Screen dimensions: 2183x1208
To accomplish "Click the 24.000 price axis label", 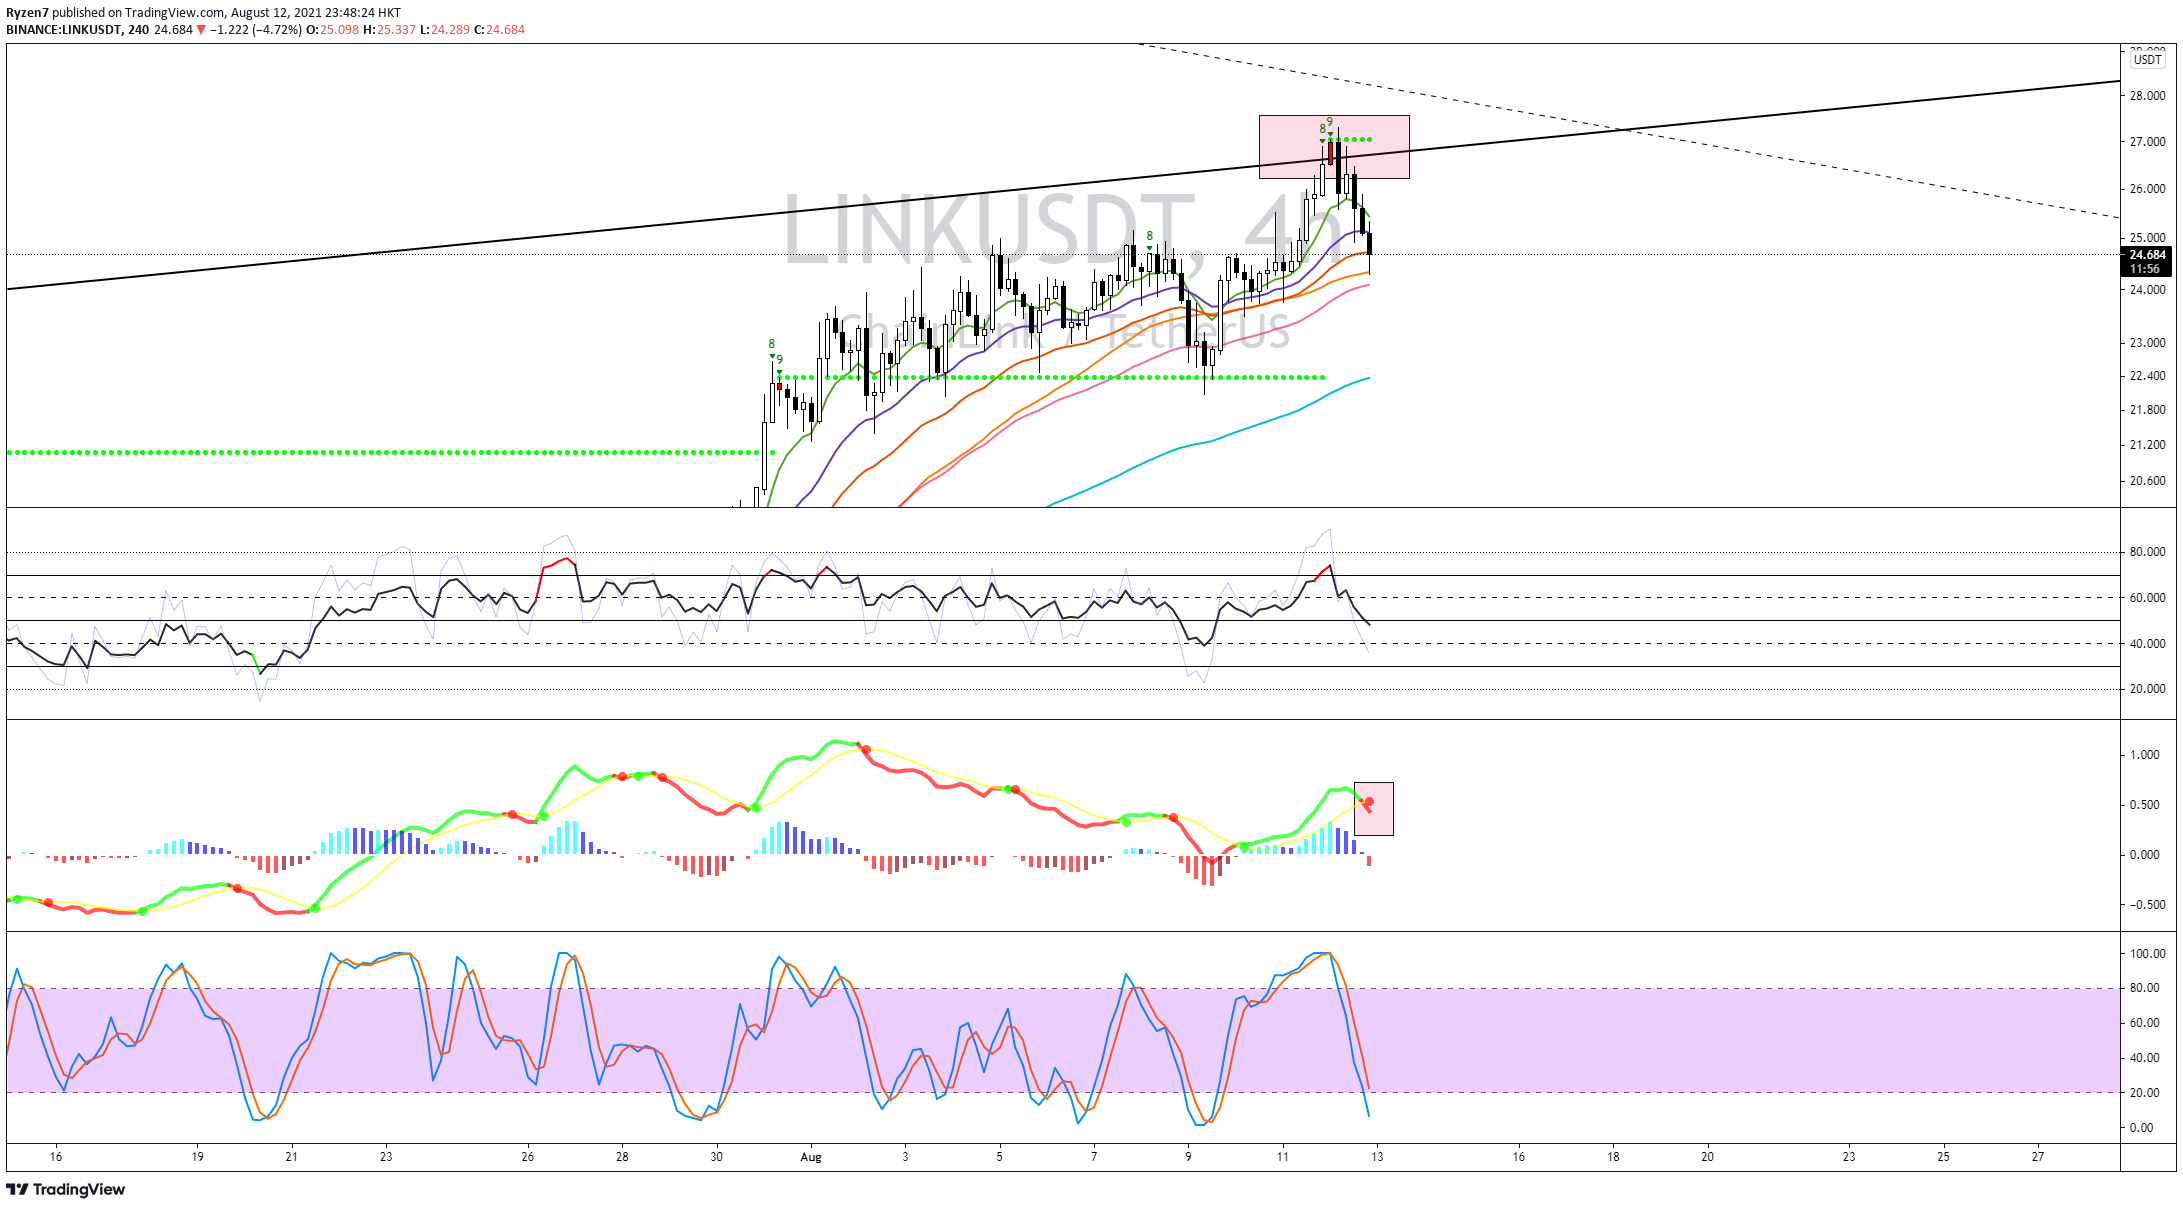I will pyautogui.click(x=2147, y=290).
